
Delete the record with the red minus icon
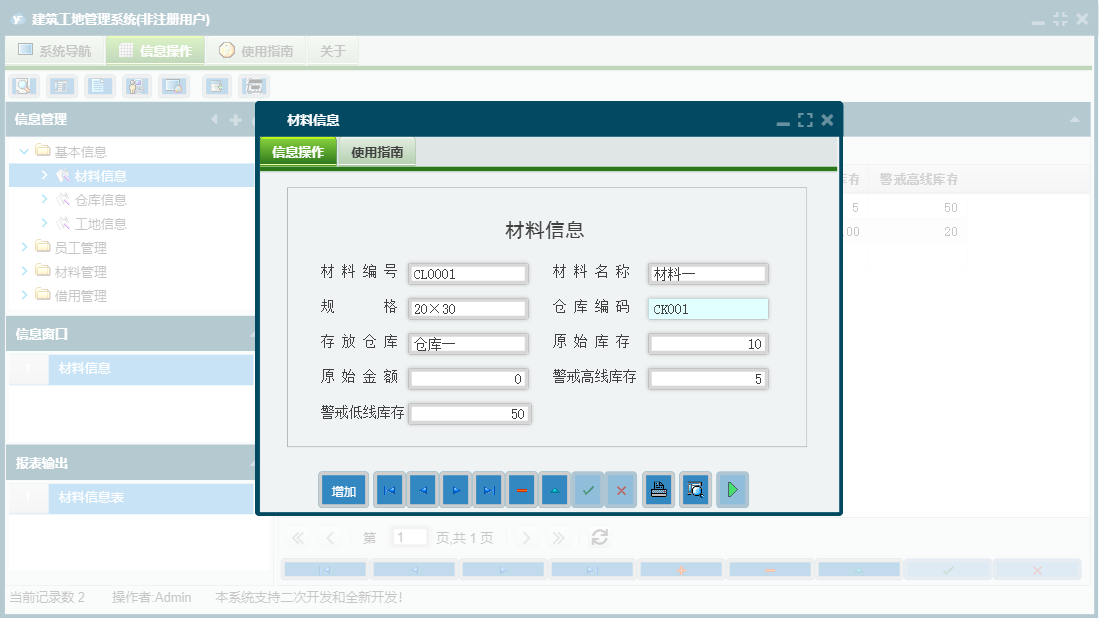[521, 489]
